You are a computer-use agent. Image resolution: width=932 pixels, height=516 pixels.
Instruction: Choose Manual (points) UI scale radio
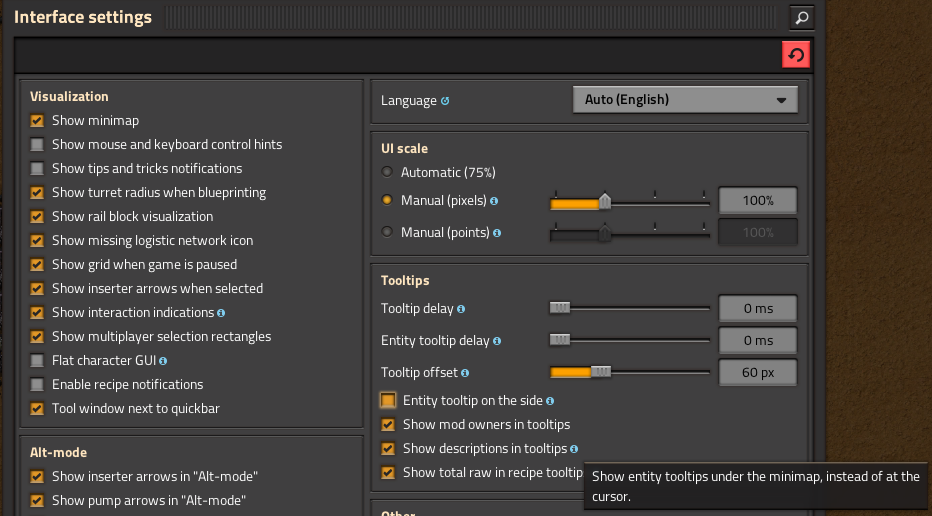387,232
